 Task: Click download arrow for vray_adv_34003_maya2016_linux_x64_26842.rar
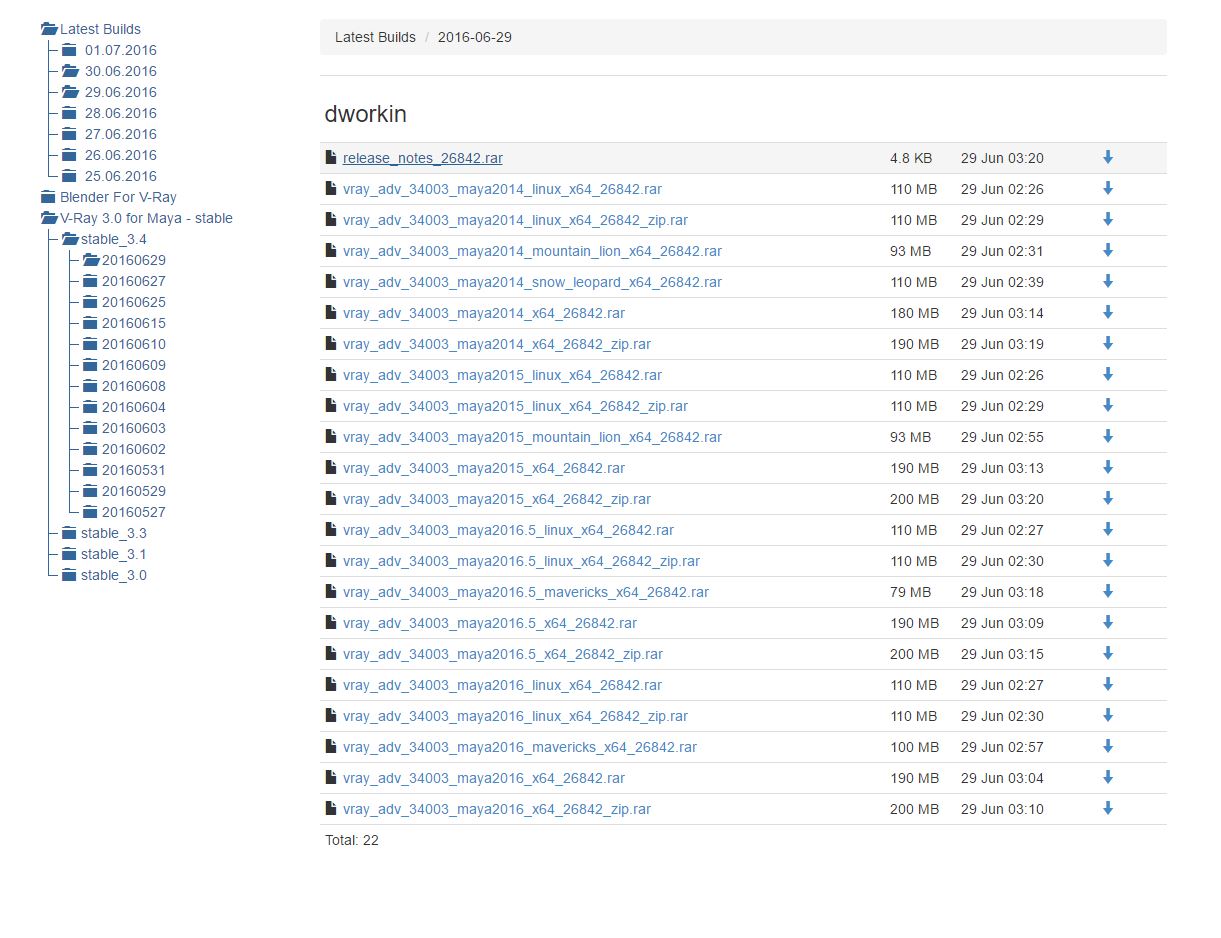pyautogui.click(x=1108, y=685)
